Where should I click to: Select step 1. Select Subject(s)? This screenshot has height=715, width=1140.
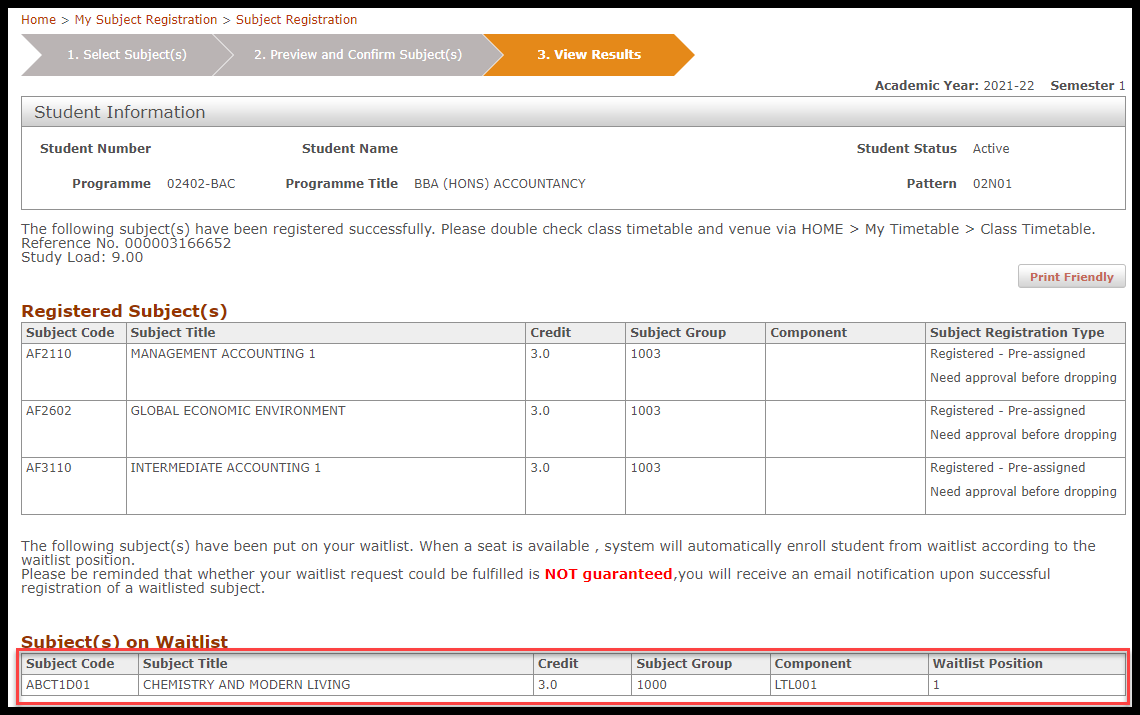pyautogui.click(x=127, y=55)
